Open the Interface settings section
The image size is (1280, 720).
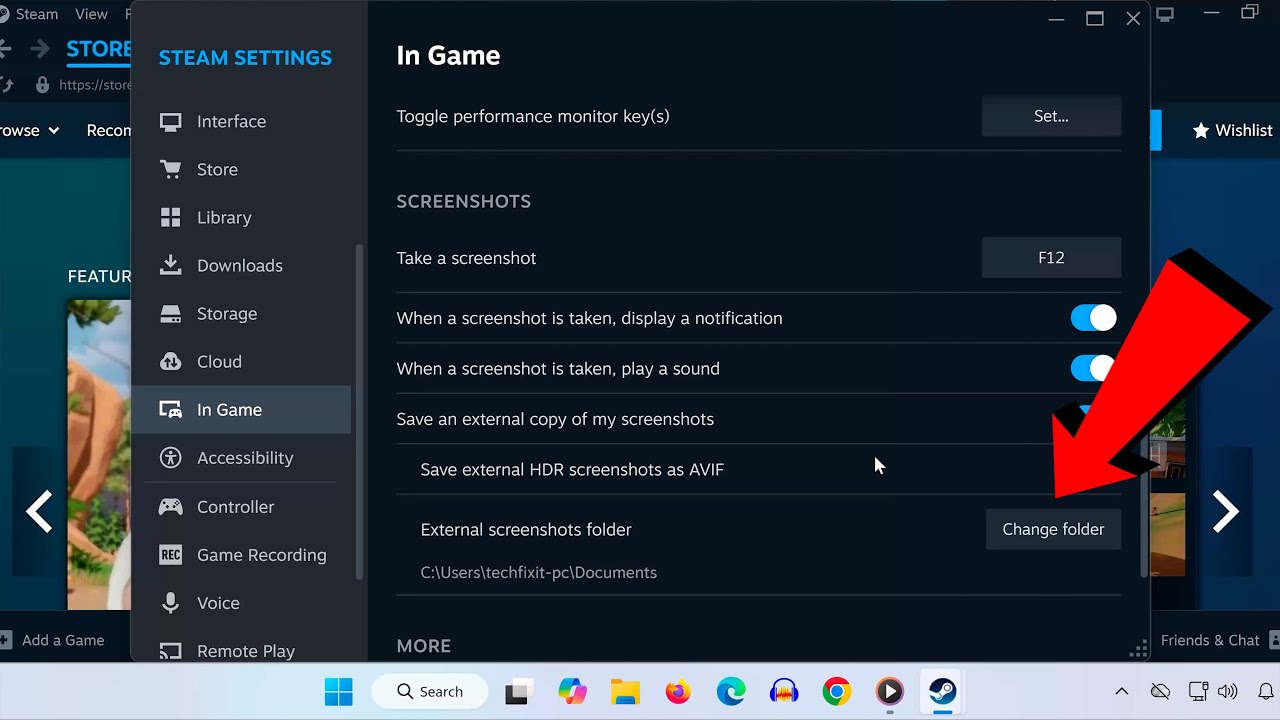(x=241, y=121)
